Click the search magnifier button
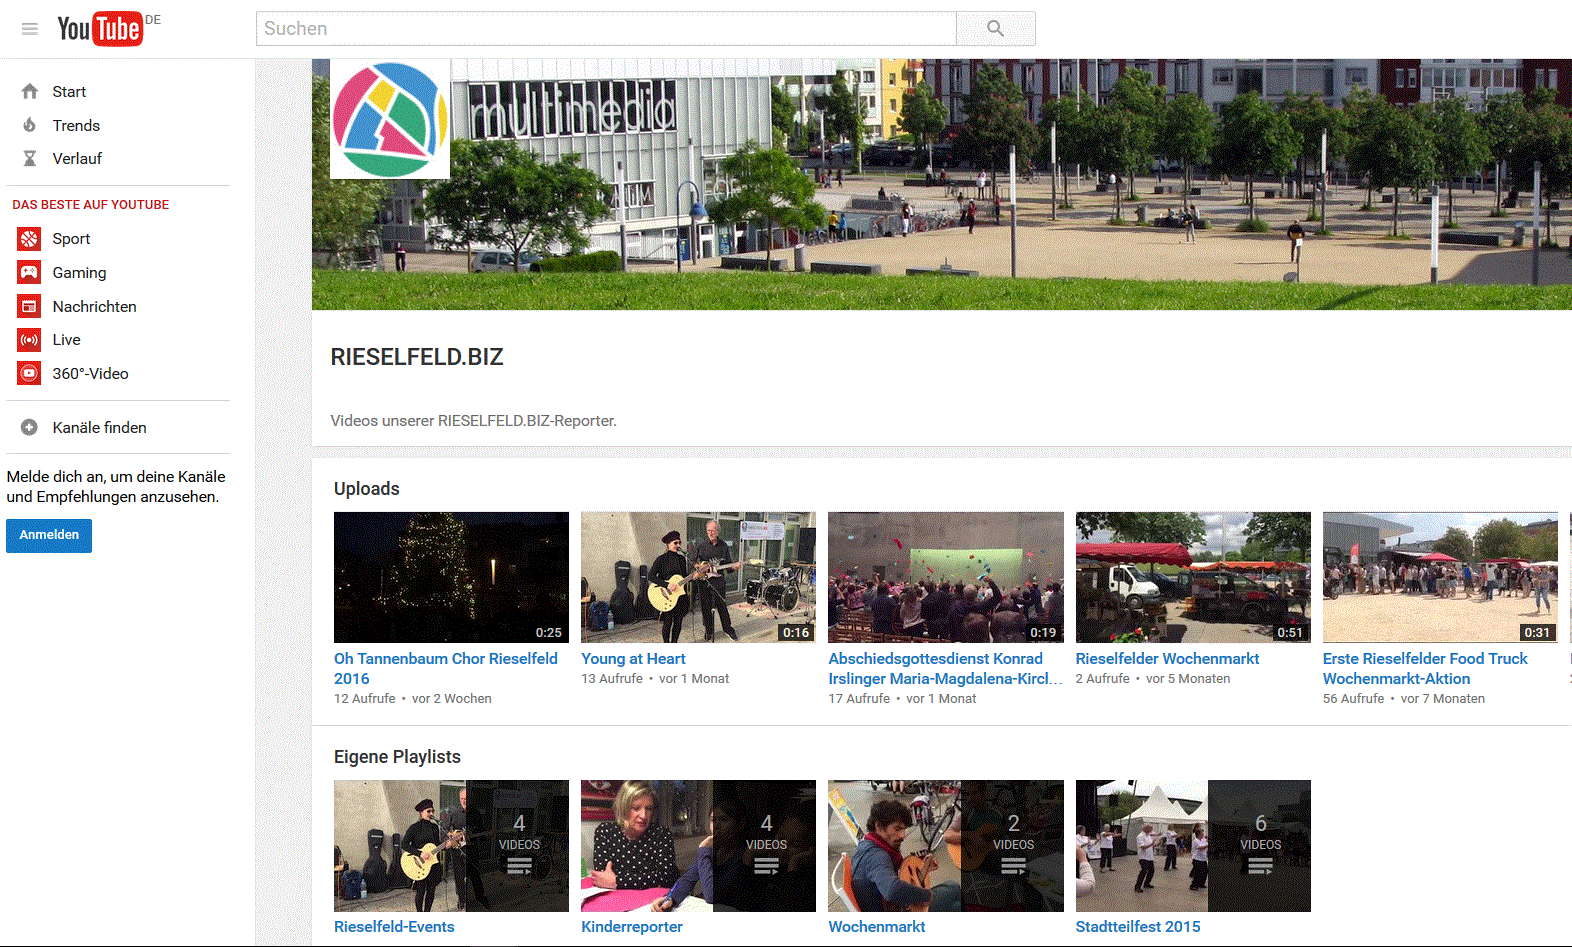Screen dimensions: 1572x947 point(995,29)
